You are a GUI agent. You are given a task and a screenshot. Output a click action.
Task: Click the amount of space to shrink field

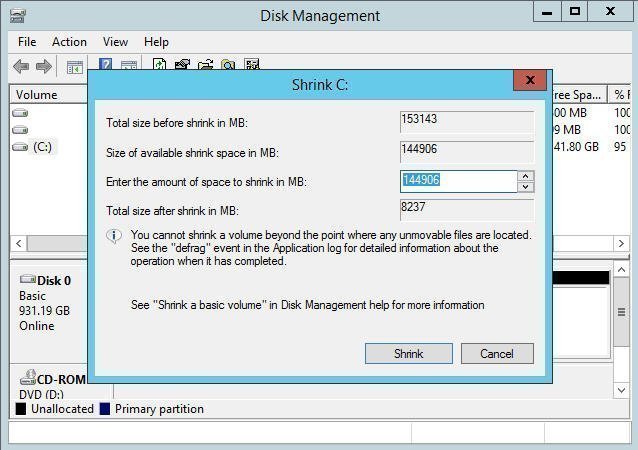pos(458,181)
